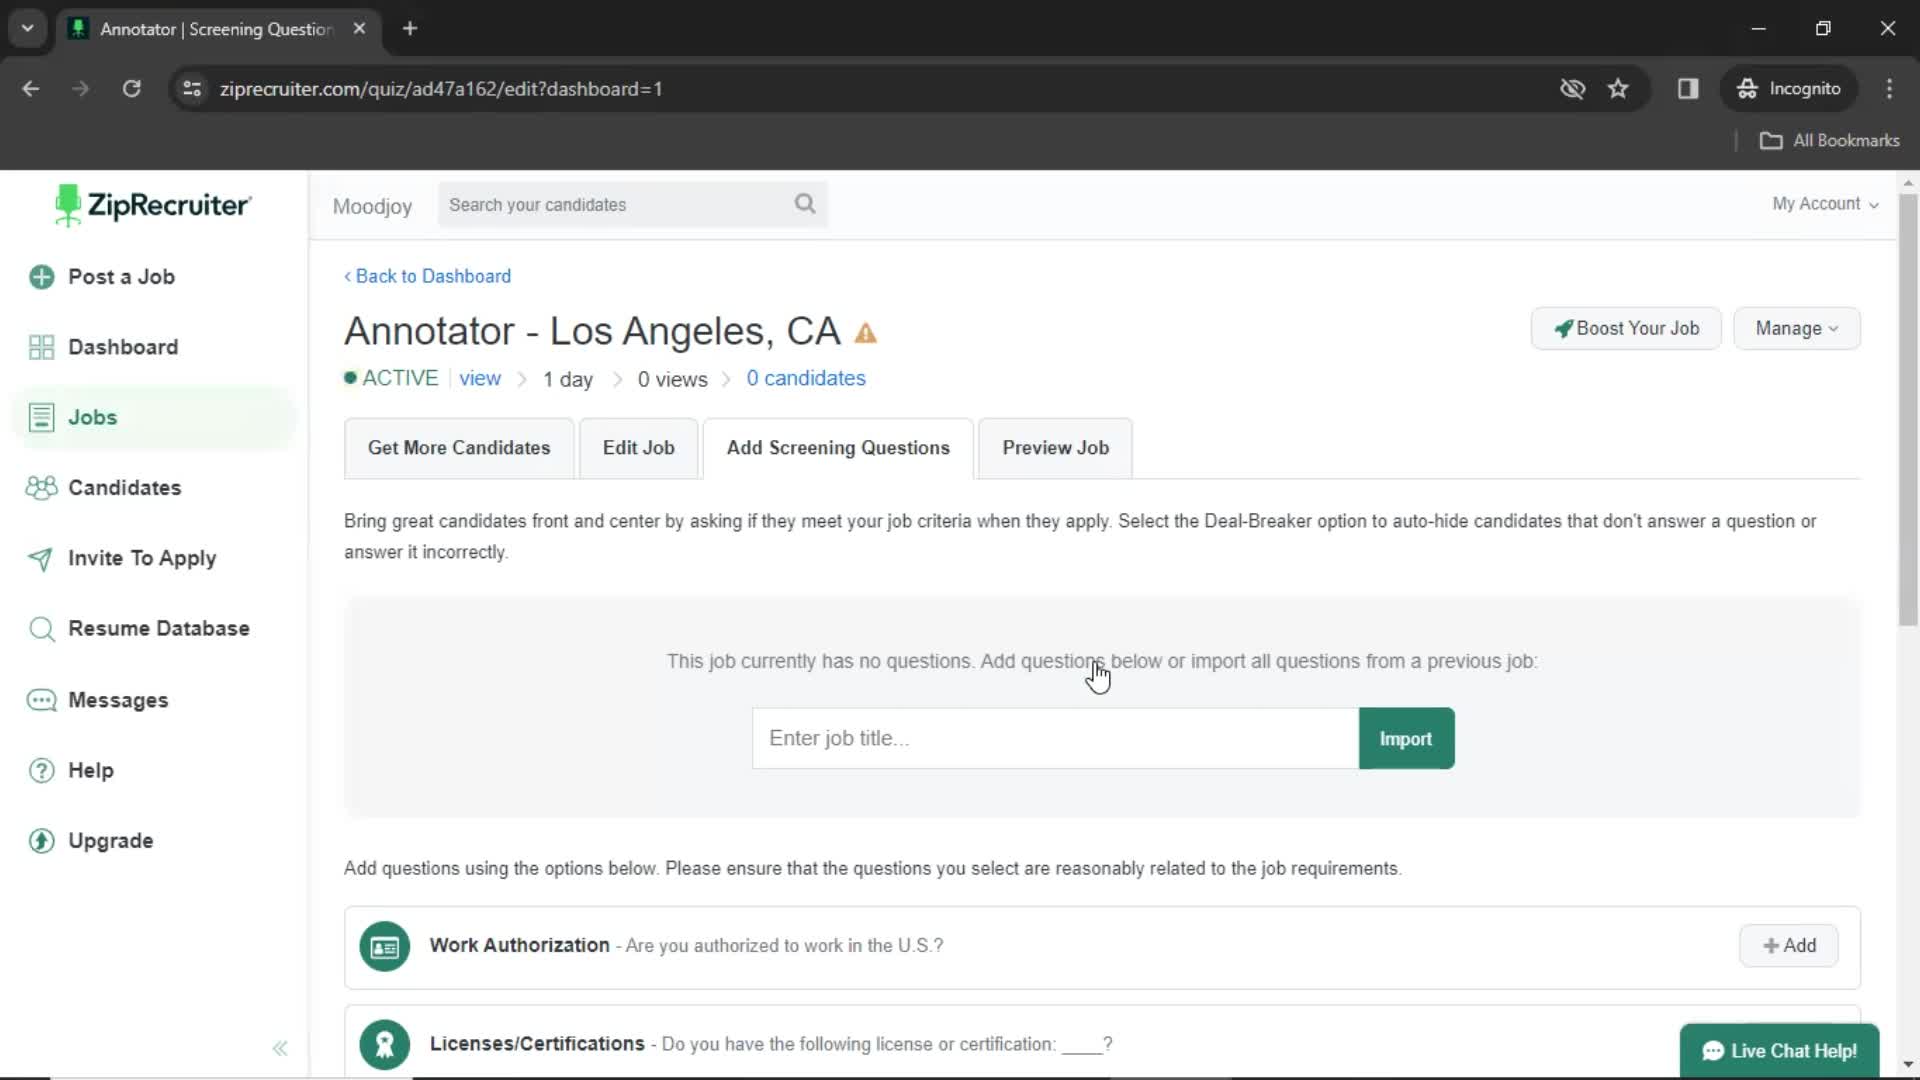Click the Jobs sidebar icon
1920x1080 pixels.
(x=41, y=418)
